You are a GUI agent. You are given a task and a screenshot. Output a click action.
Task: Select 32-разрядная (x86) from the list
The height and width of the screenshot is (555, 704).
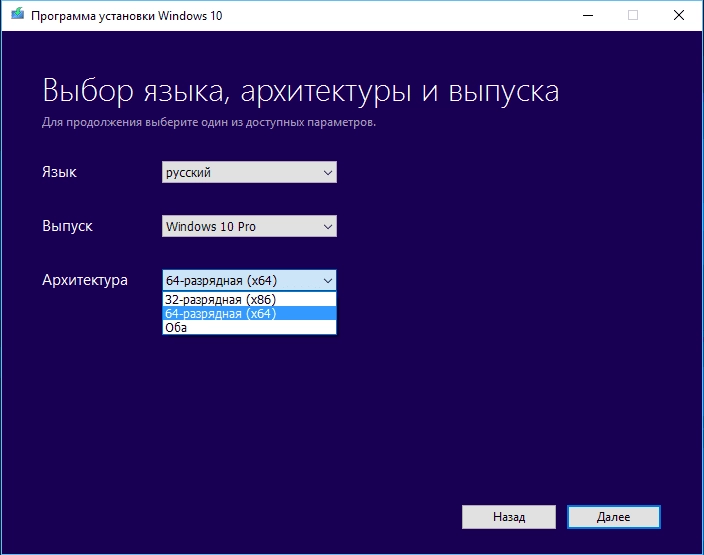click(249, 300)
